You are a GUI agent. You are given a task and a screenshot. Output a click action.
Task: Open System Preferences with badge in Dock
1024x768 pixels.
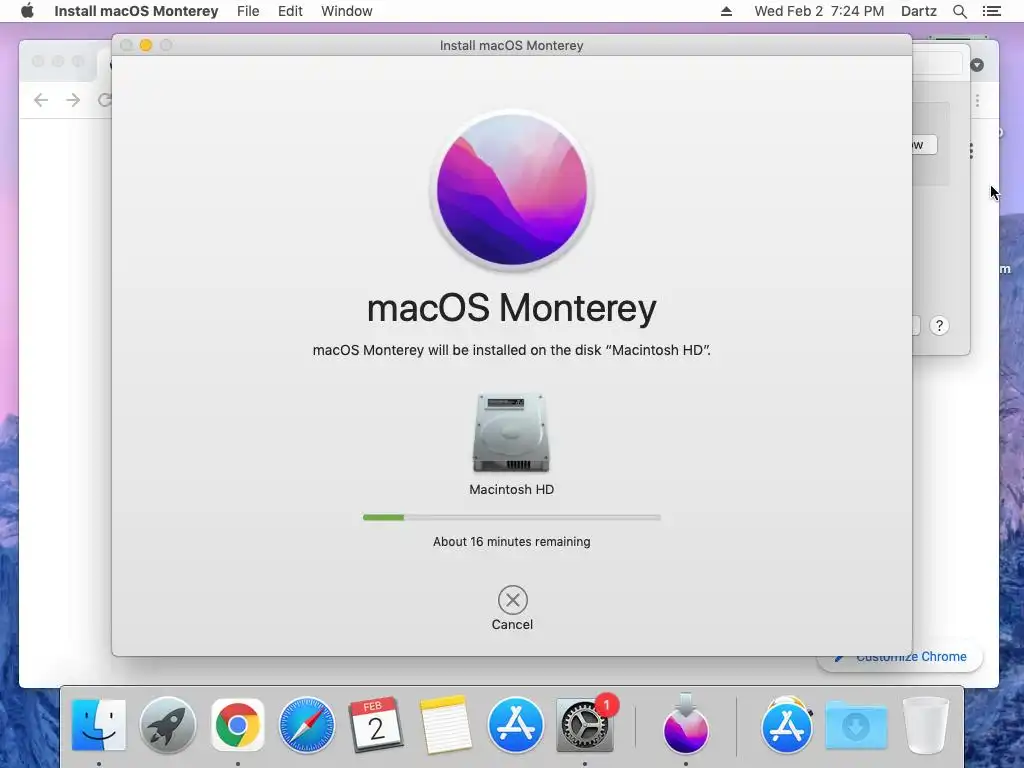(x=584, y=725)
